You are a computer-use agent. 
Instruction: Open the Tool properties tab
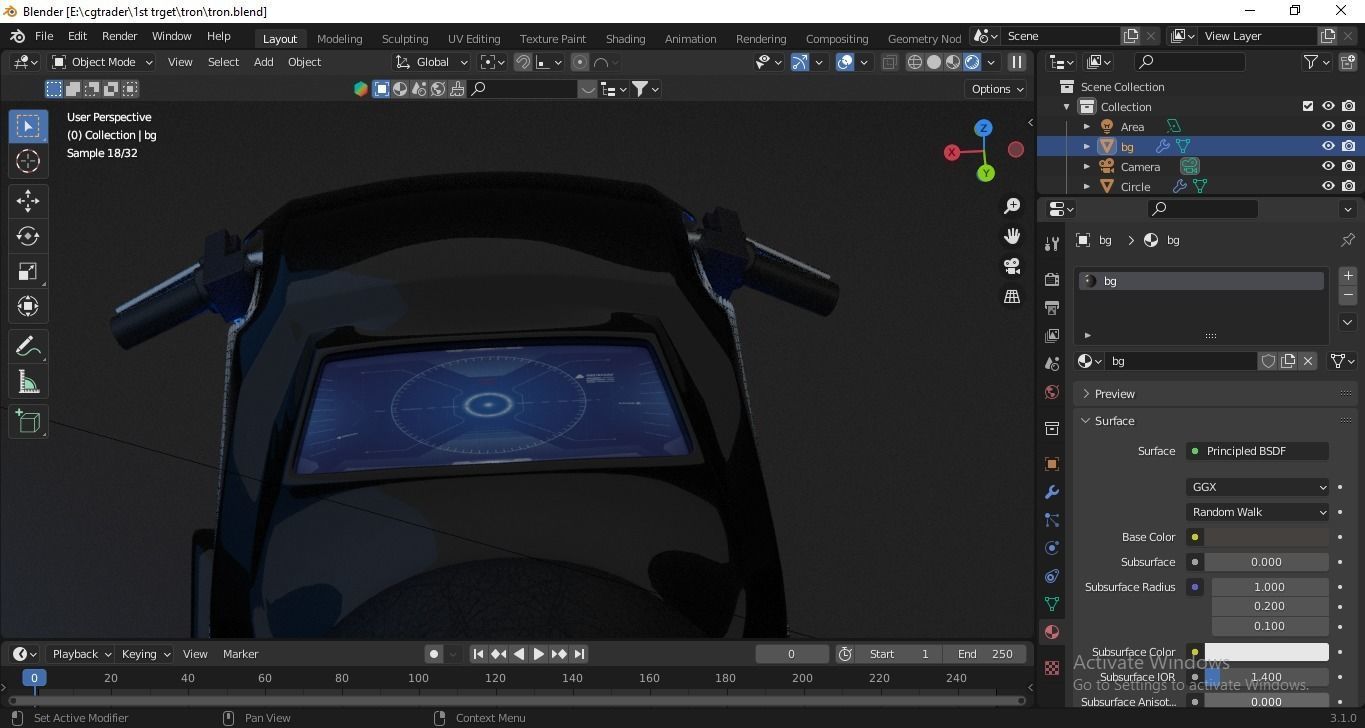coord(1051,244)
